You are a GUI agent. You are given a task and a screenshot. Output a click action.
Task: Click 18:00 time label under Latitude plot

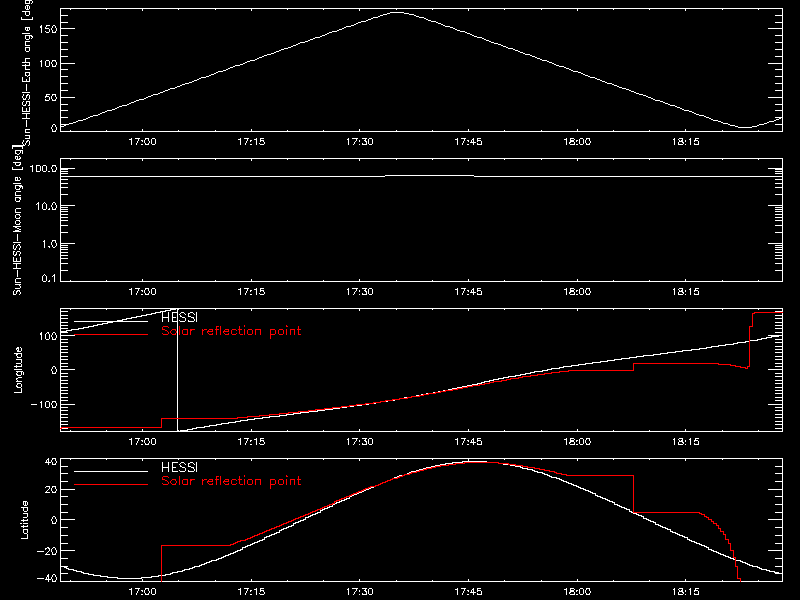pos(577,592)
